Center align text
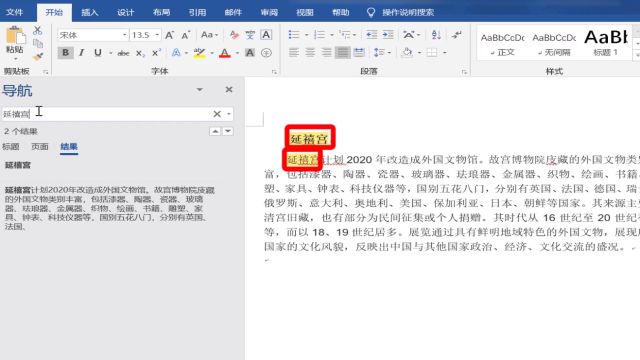 310,52
